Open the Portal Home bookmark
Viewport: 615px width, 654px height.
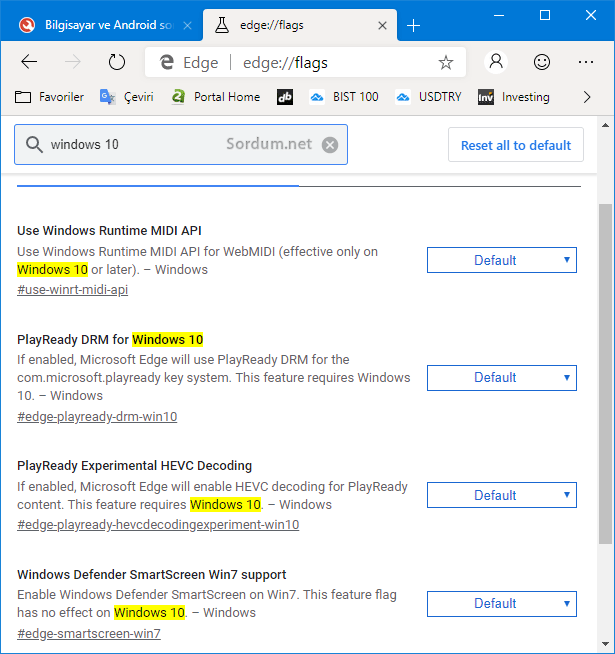pyautogui.click(x=216, y=97)
